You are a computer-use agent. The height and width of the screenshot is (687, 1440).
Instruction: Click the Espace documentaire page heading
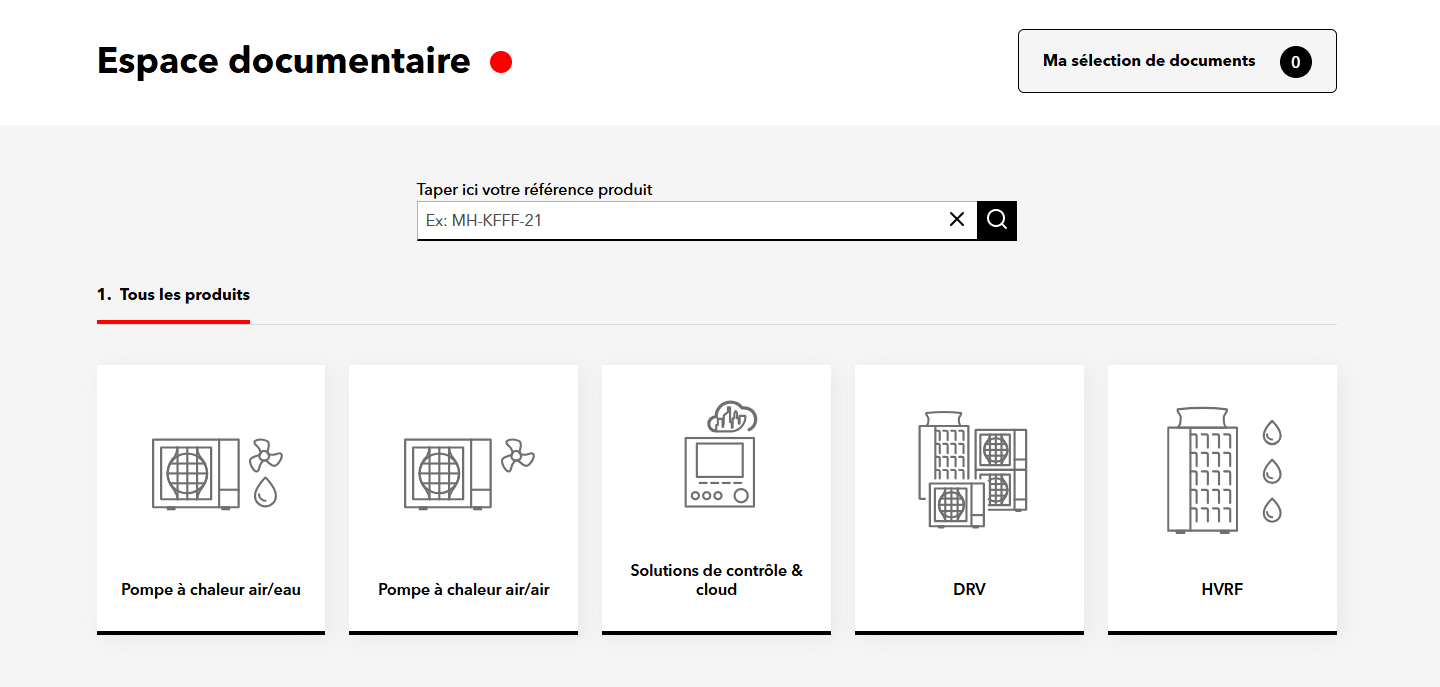(x=284, y=61)
